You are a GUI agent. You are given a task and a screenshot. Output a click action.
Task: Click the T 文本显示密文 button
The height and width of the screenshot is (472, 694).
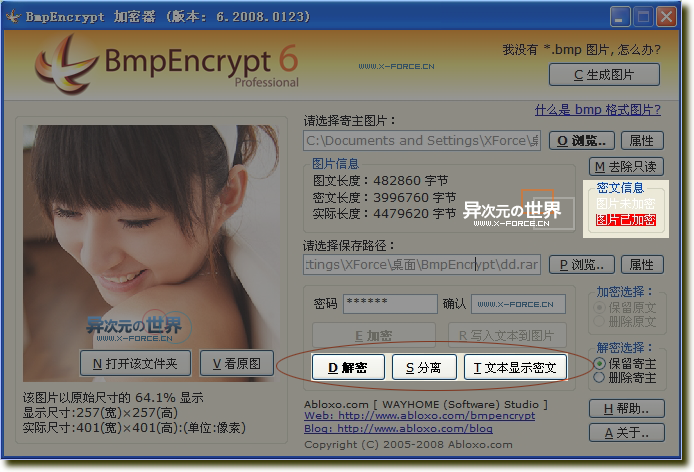515,367
